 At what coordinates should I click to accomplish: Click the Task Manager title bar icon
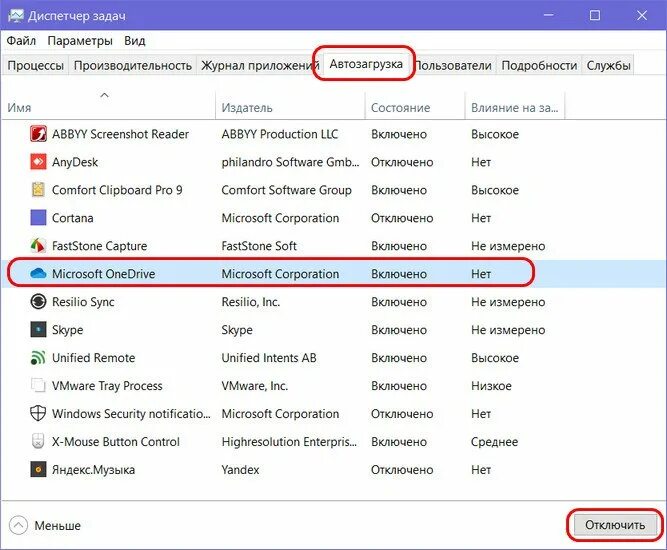tap(16, 16)
